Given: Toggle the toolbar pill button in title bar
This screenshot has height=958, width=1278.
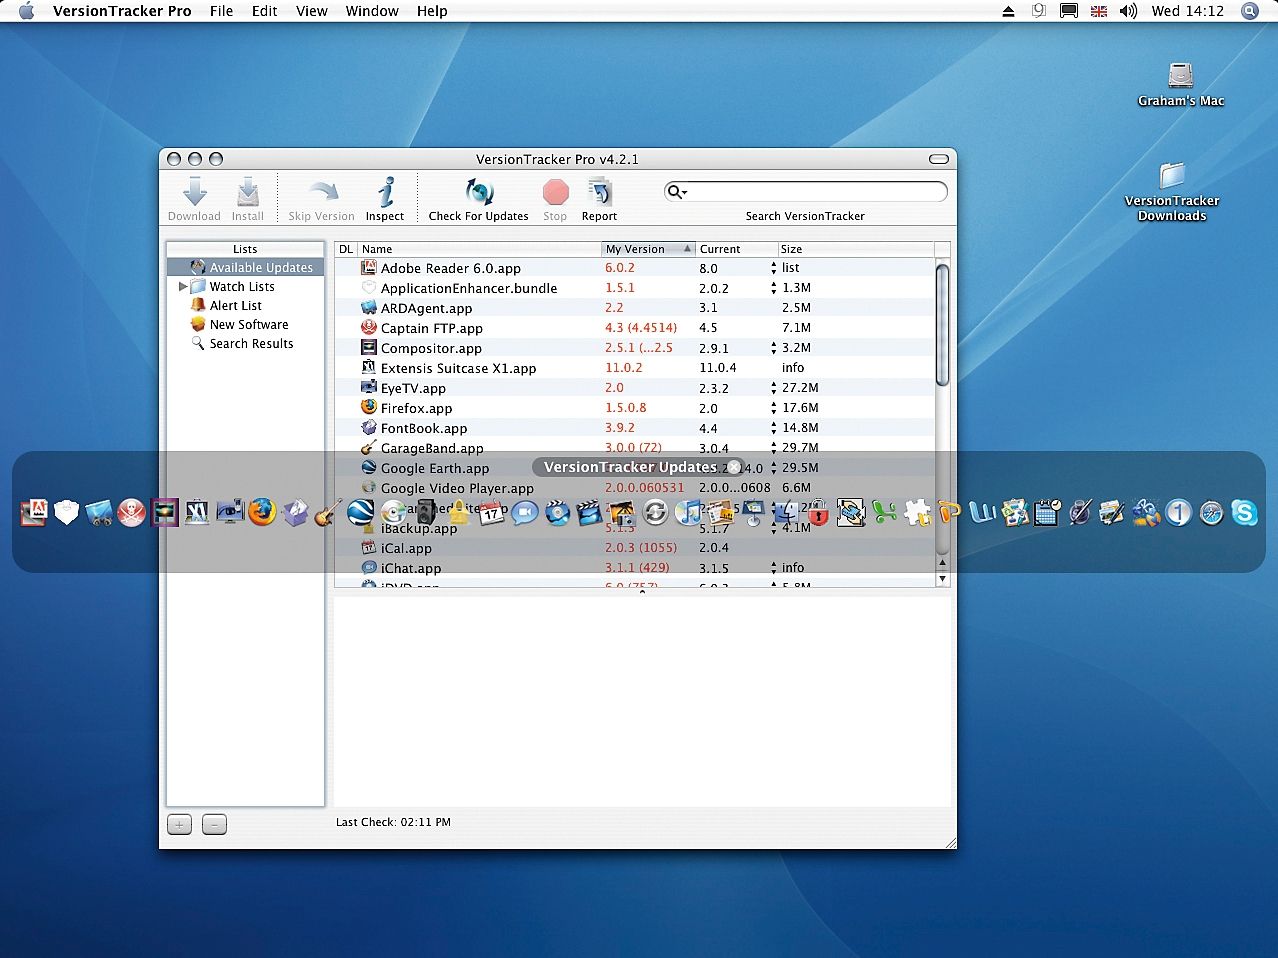Looking at the screenshot, I should click(938, 159).
